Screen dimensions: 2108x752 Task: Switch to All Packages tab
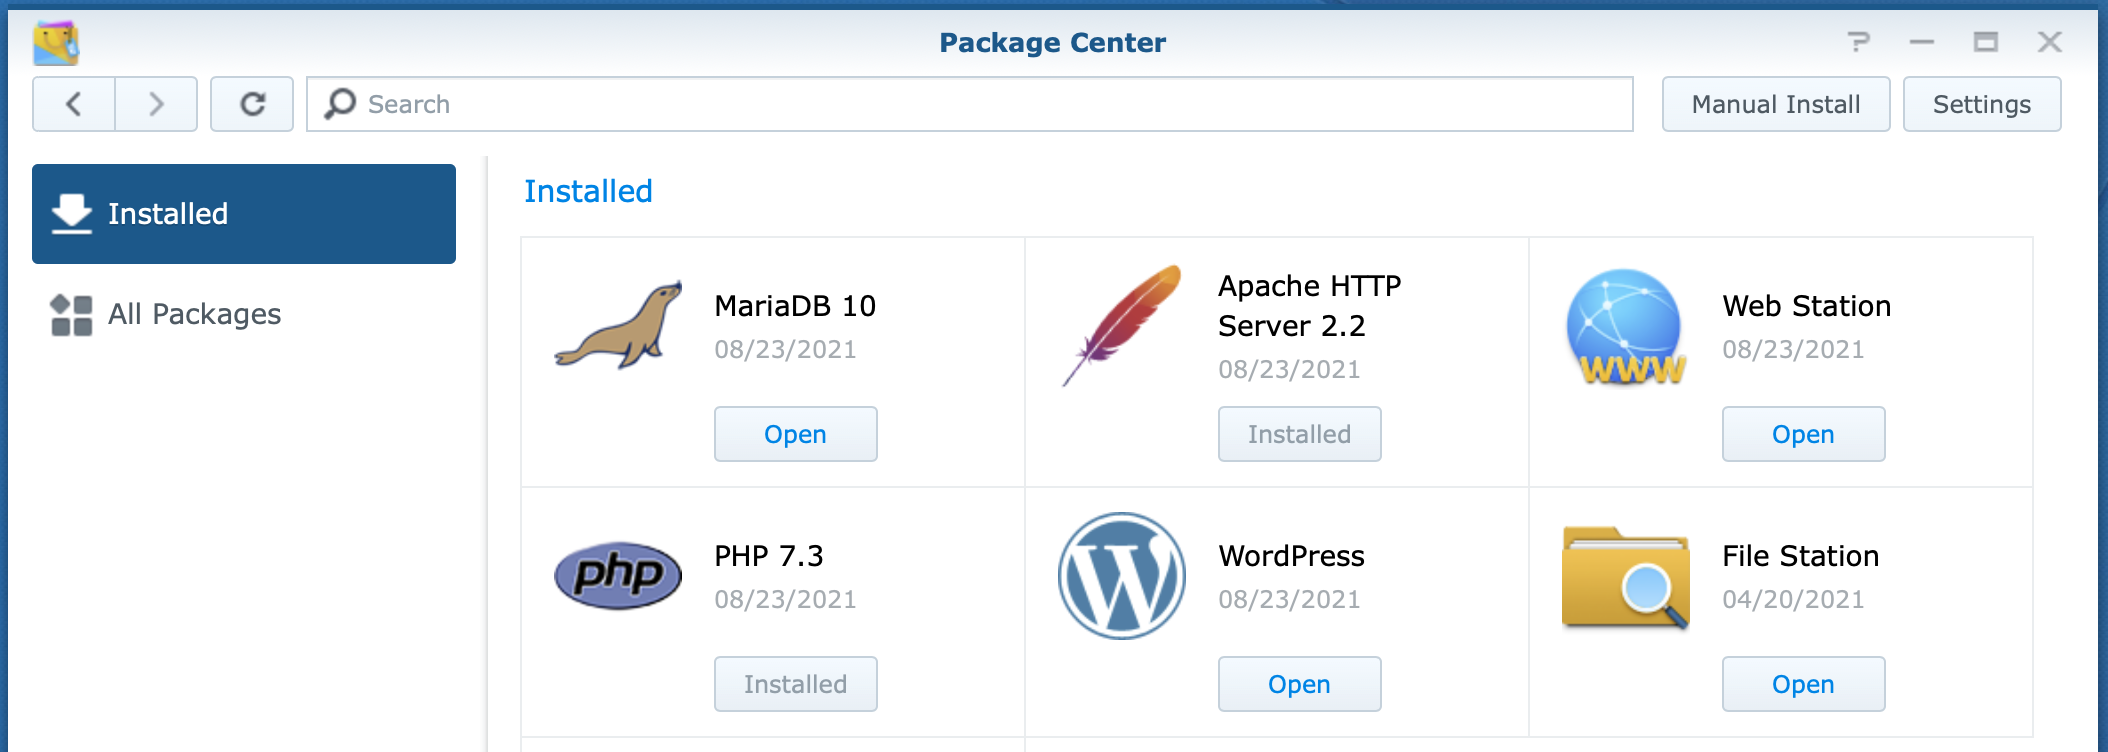coord(244,314)
